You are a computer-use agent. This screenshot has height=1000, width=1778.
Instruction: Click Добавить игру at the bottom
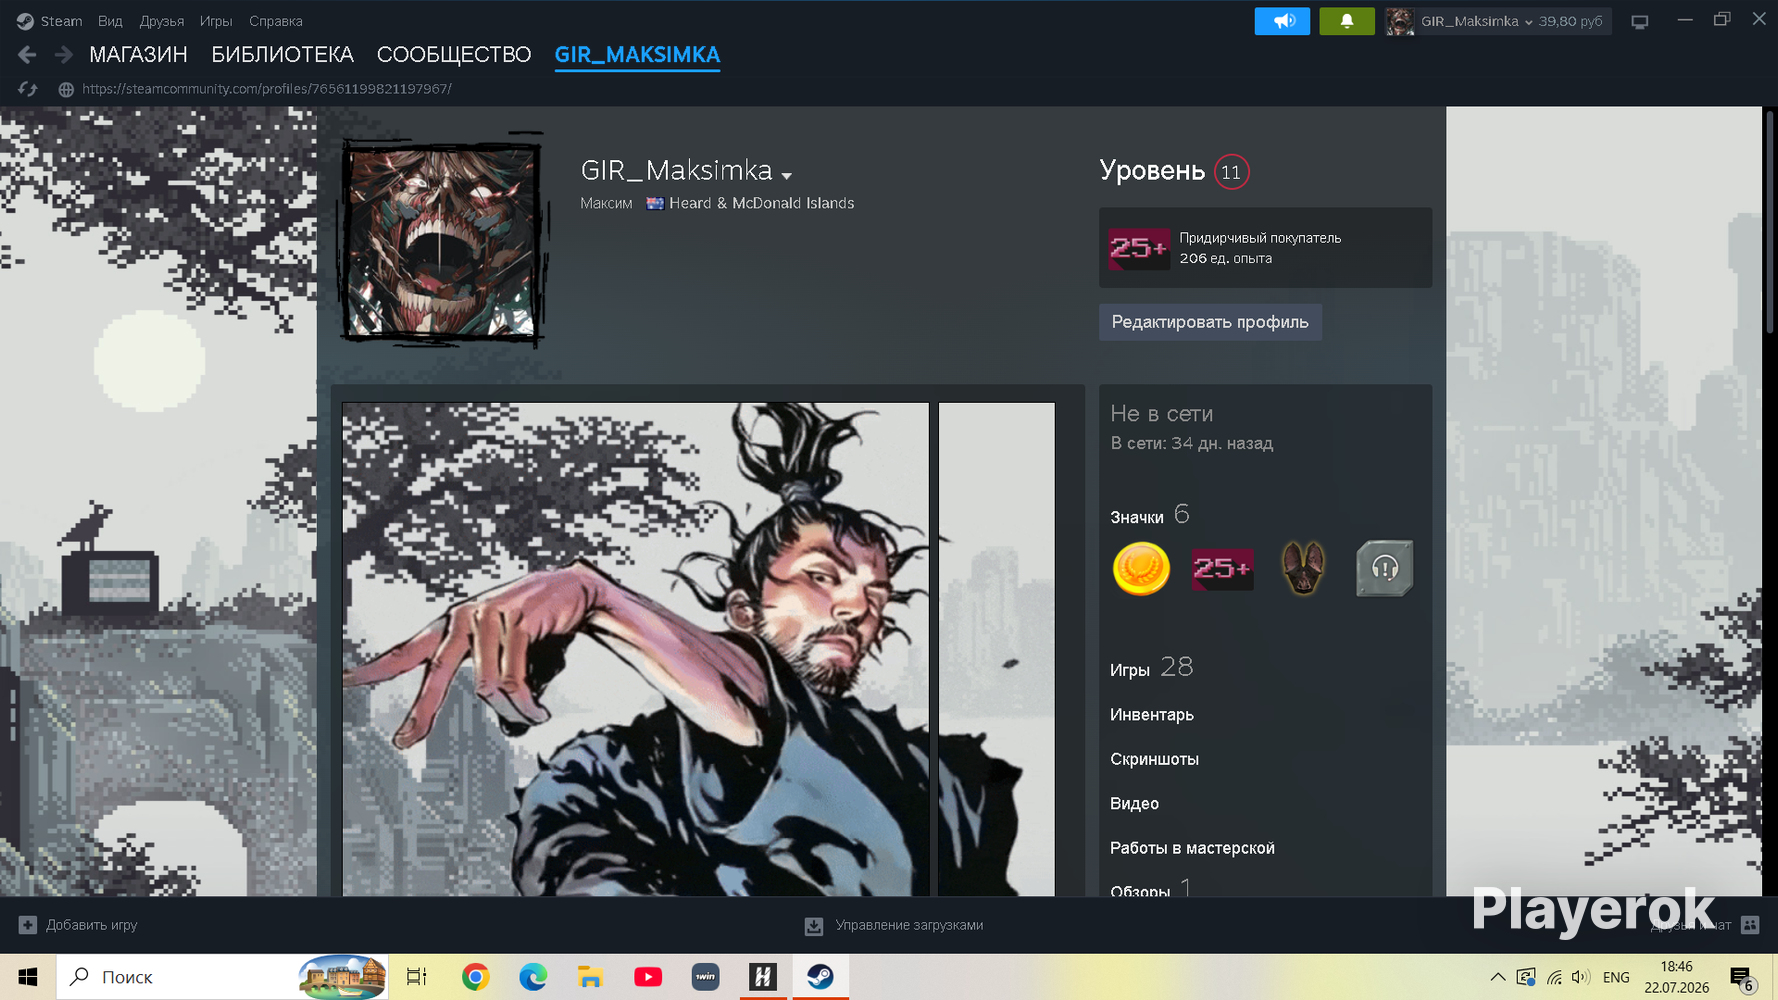click(x=91, y=925)
